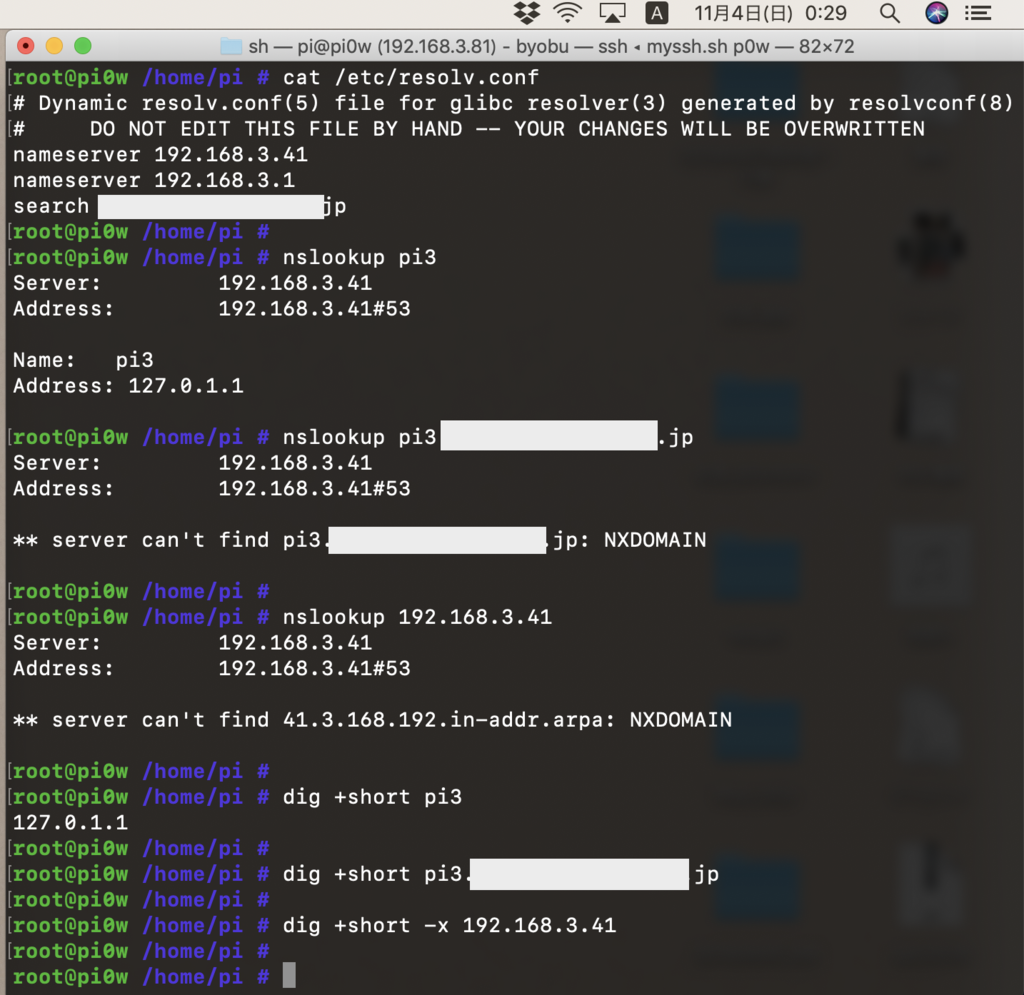Screen dimensions: 1024x995
Task: Open Notification Center list icon
Action: tap(978, 12)
